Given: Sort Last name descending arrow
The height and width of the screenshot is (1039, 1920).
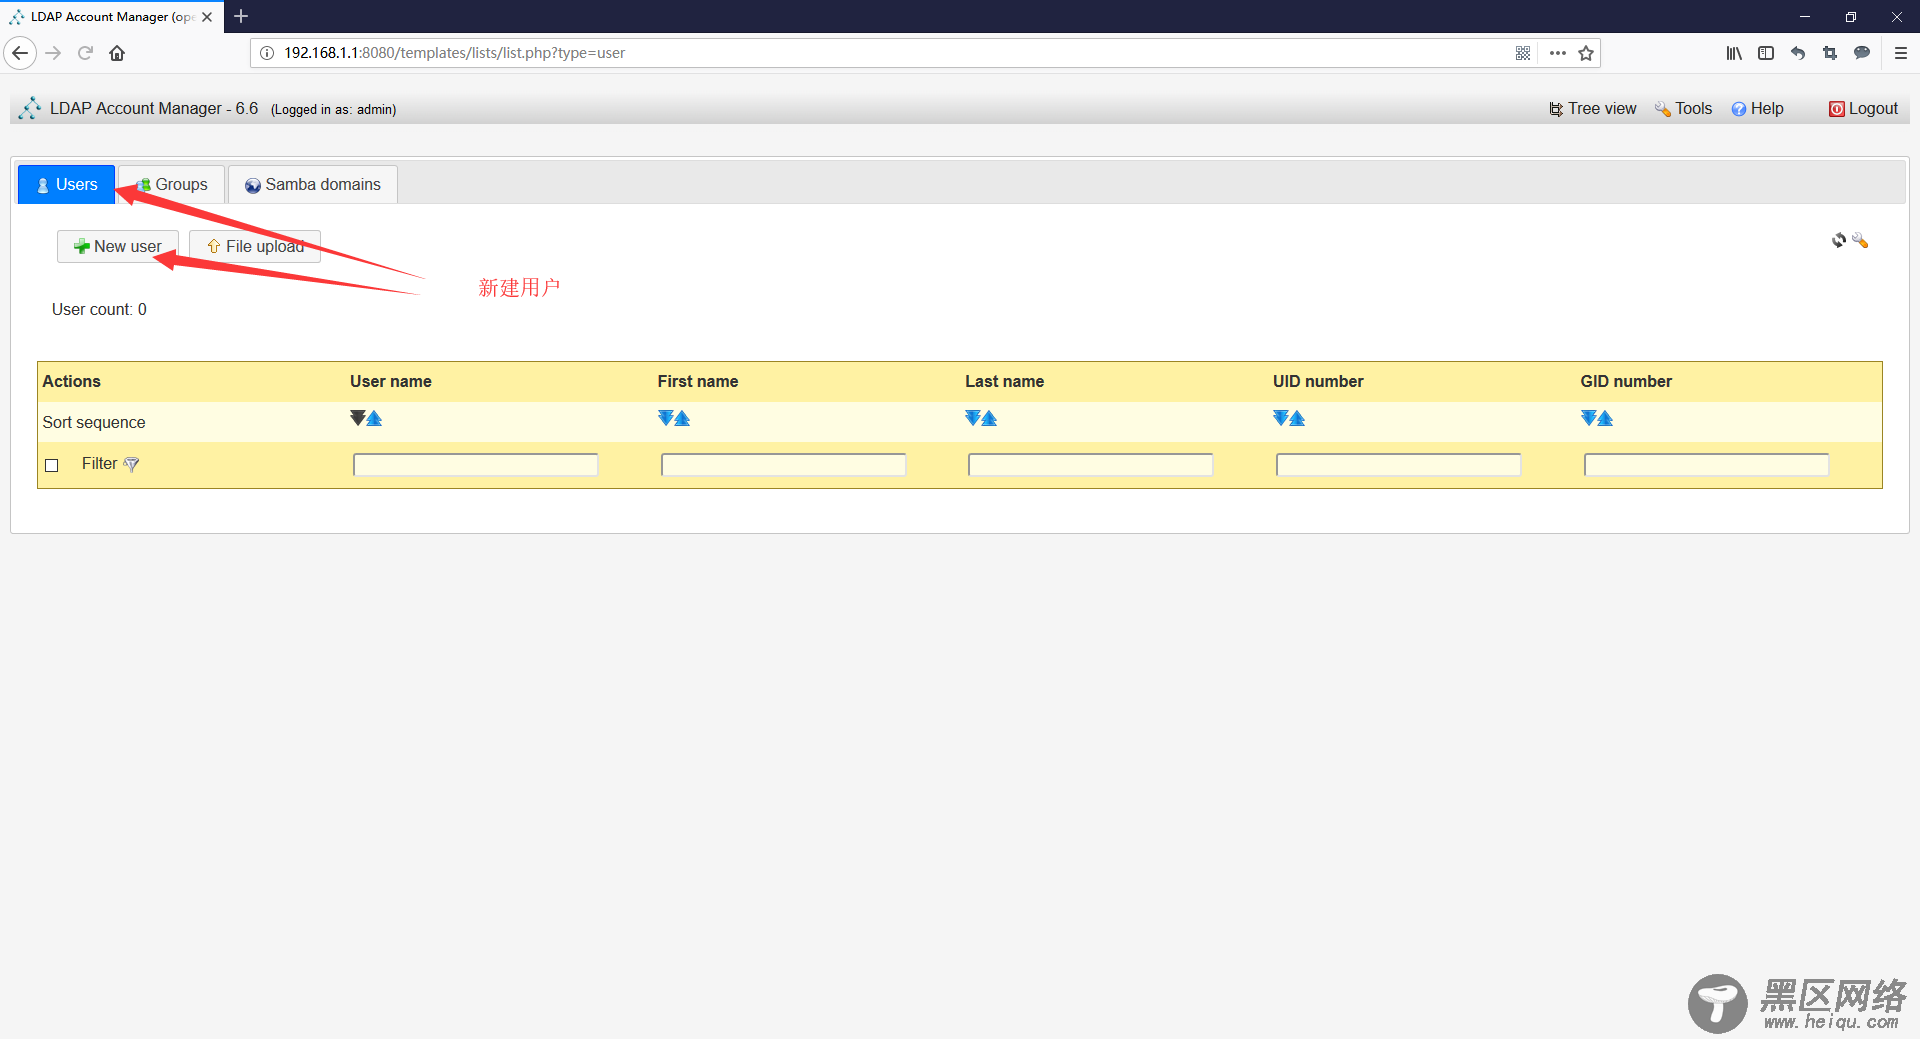Looking at the screenshot, I should pyautogui.click(x=973, y=418).
